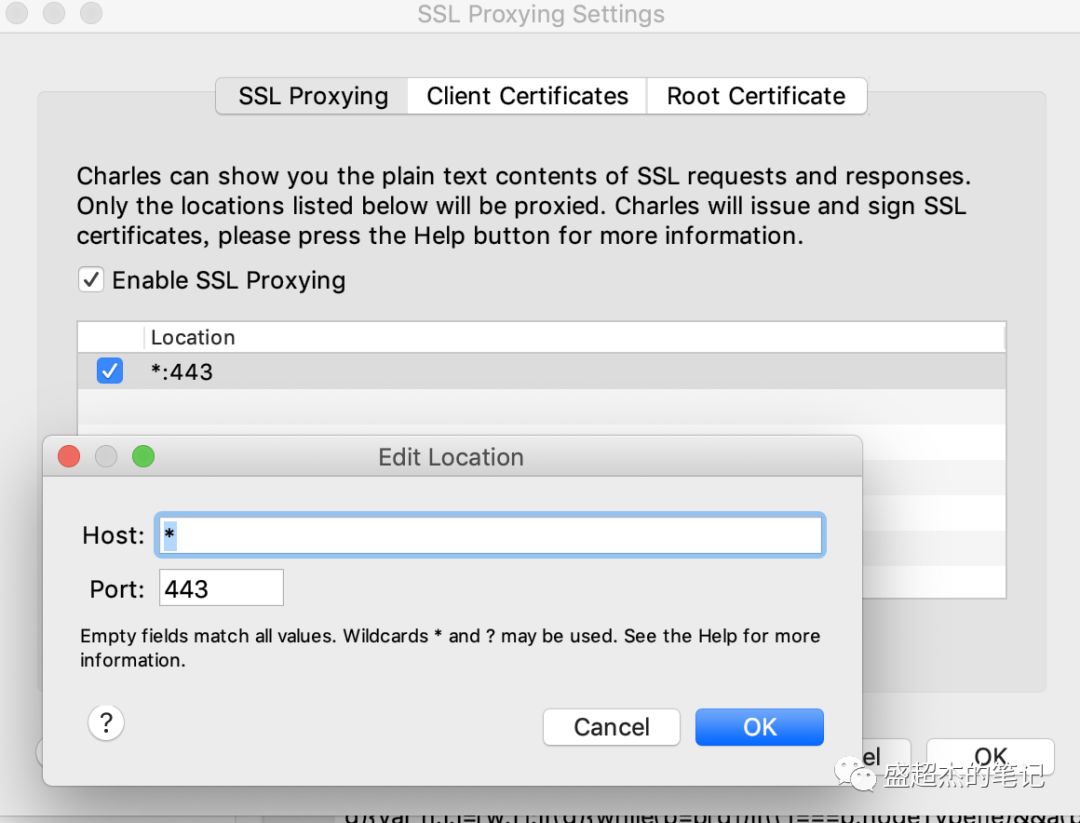
Task: Uncheck the *:443 location checkbox
Action: click(110, 371)
